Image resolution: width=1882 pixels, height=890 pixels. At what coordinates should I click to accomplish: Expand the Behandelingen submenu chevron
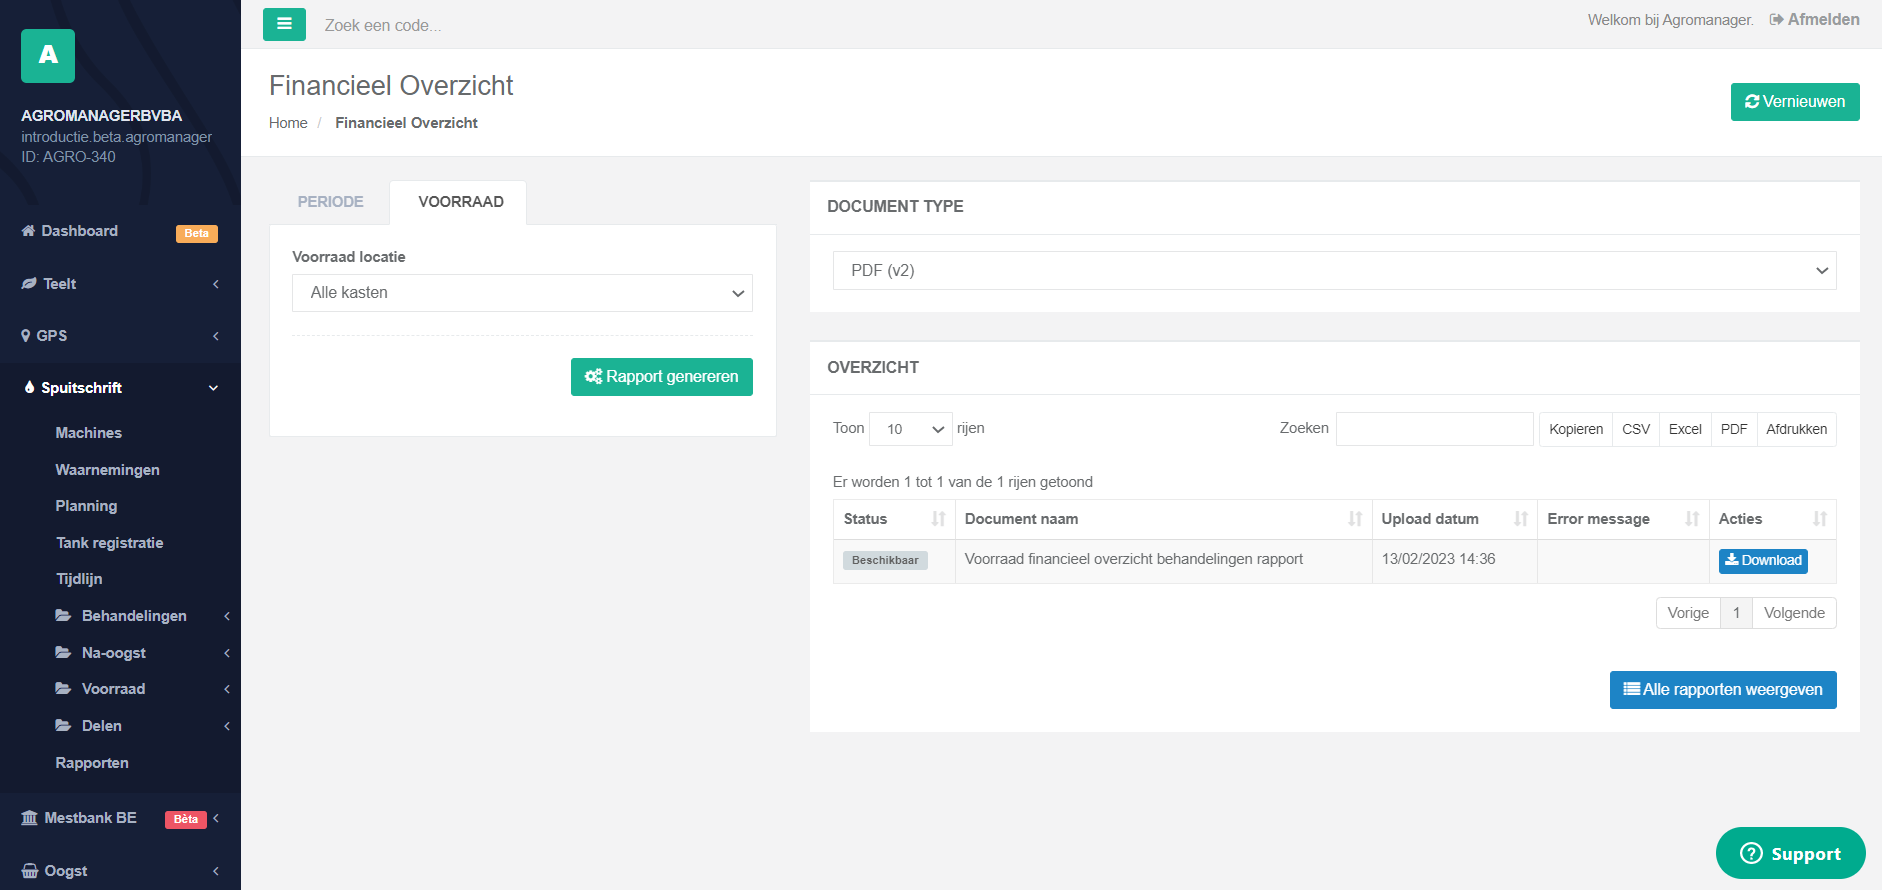pos(227,616)
